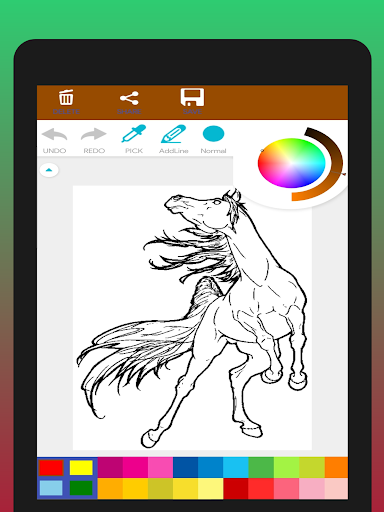Choose the bright red swatch next to the crimson

[261, 489]
